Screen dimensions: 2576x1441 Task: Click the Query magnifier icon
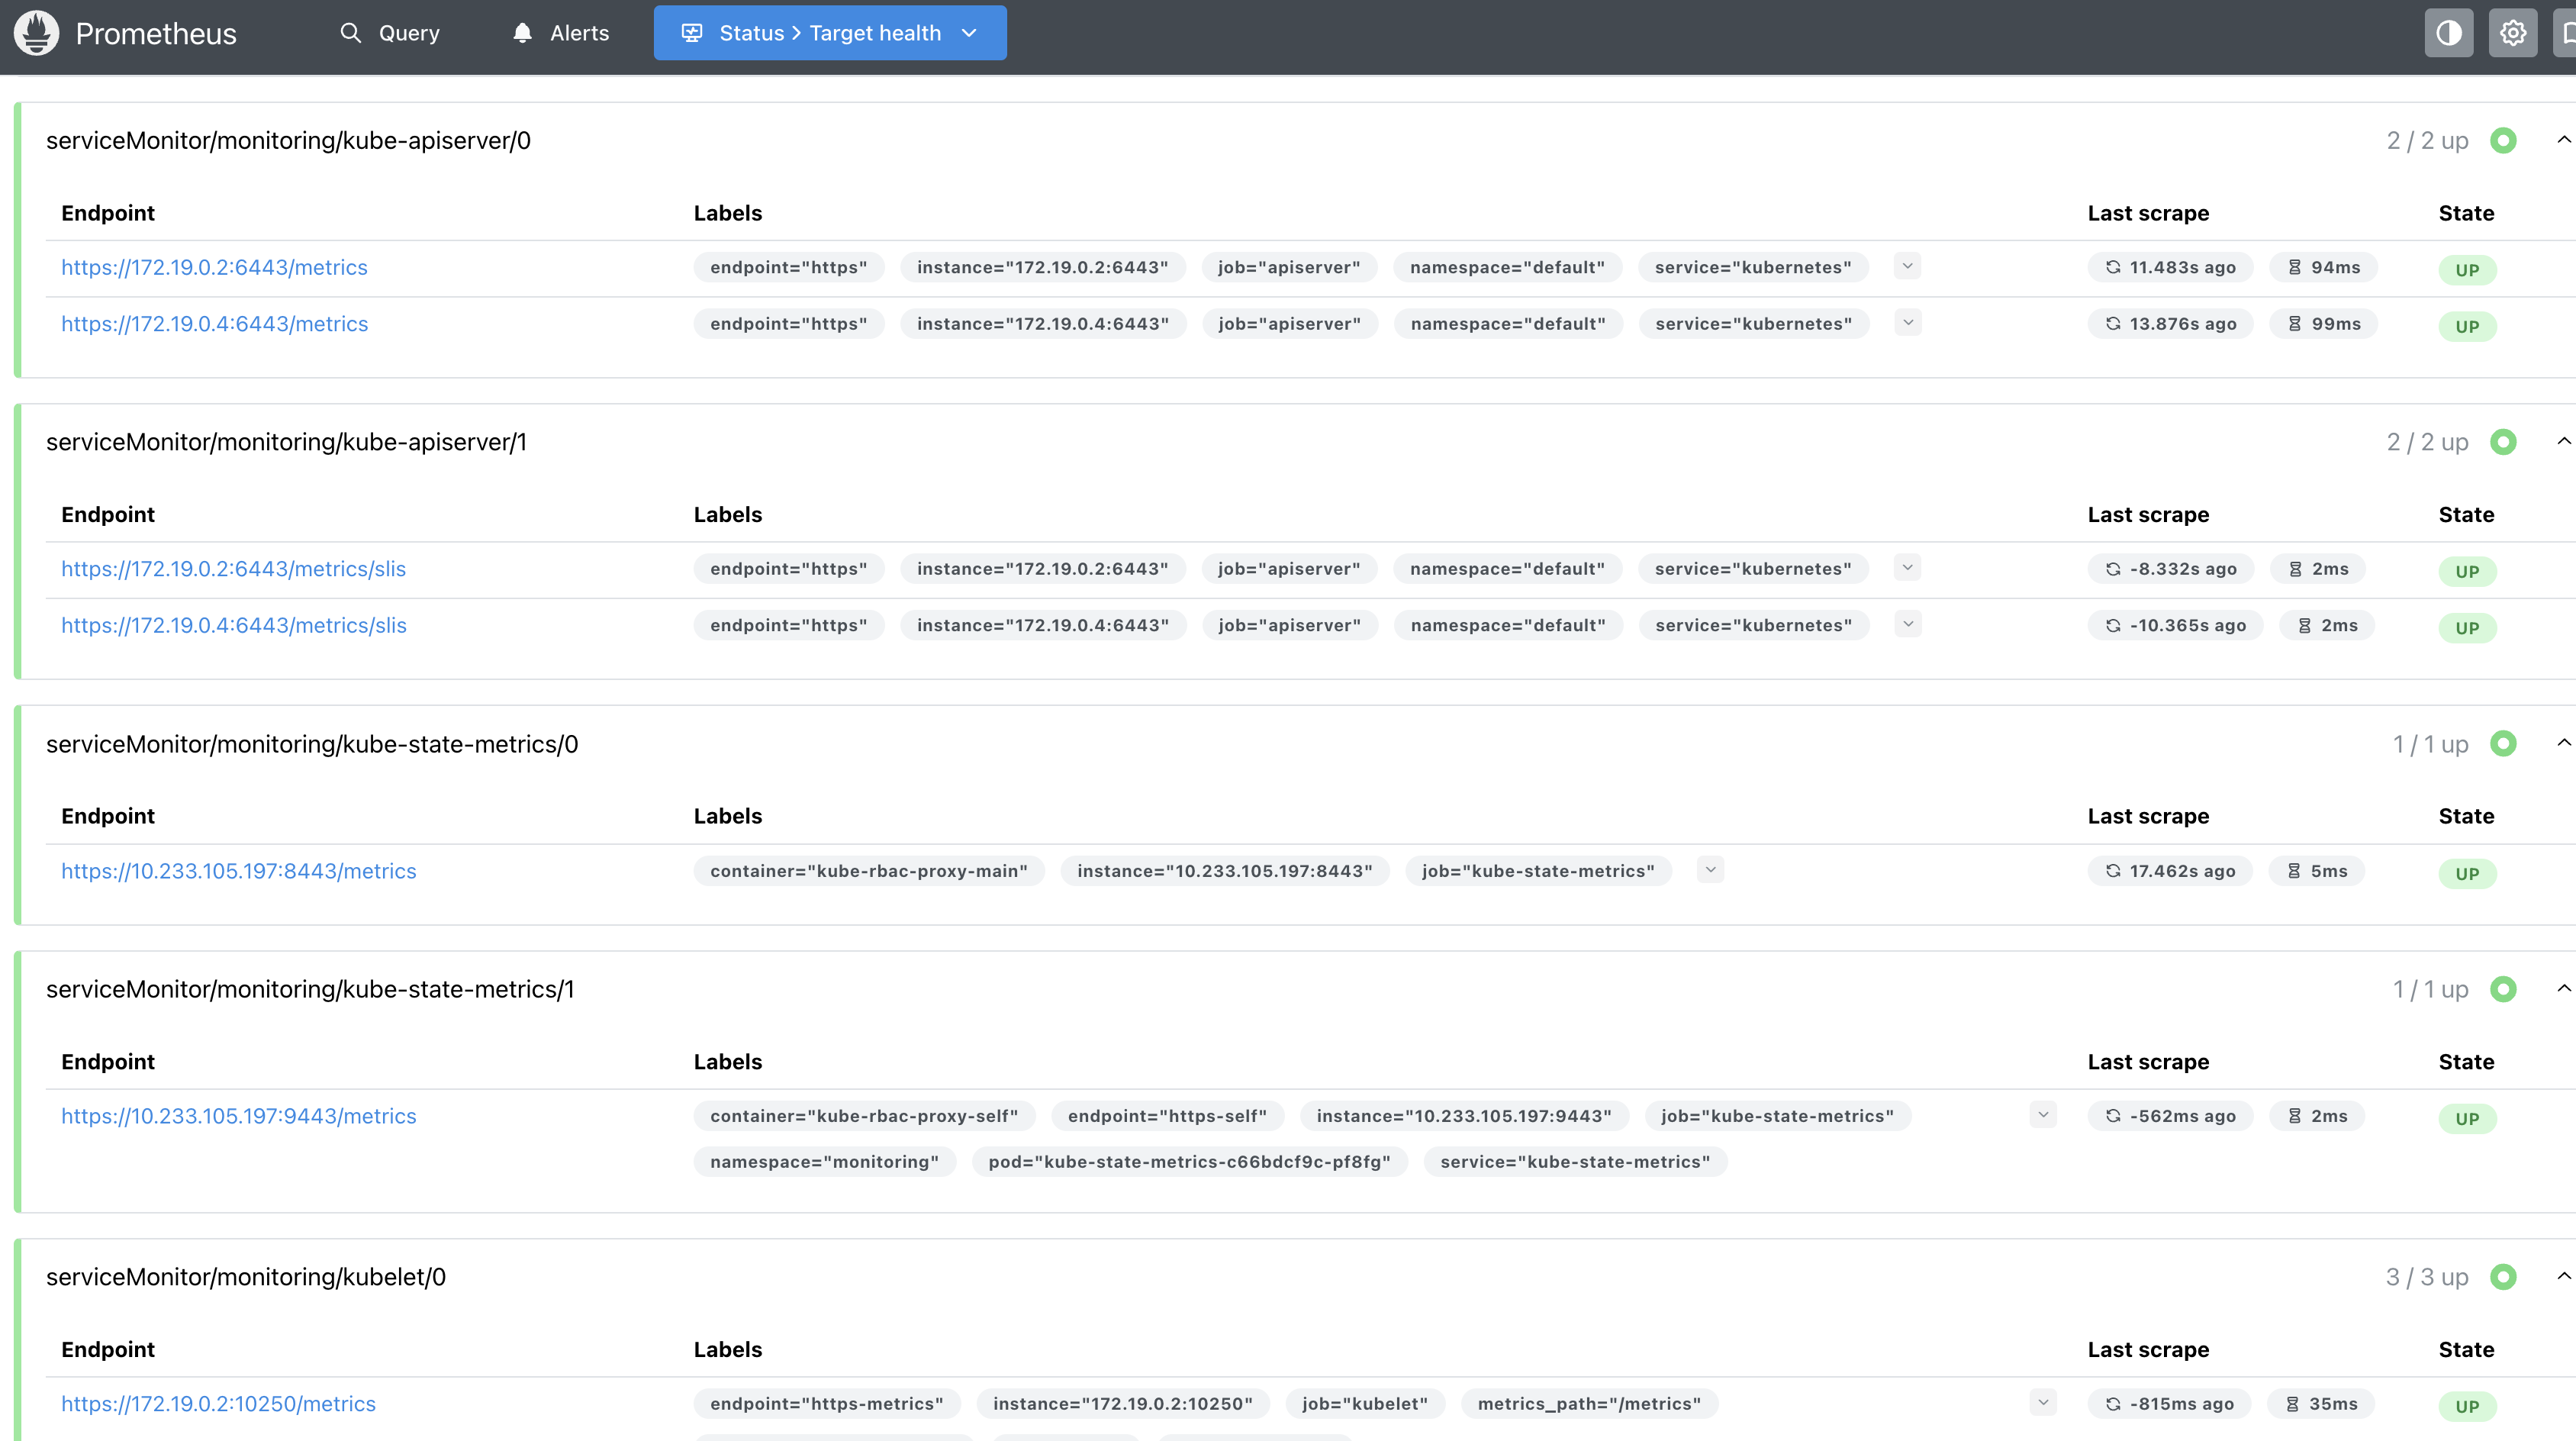(x=350, y=33)
